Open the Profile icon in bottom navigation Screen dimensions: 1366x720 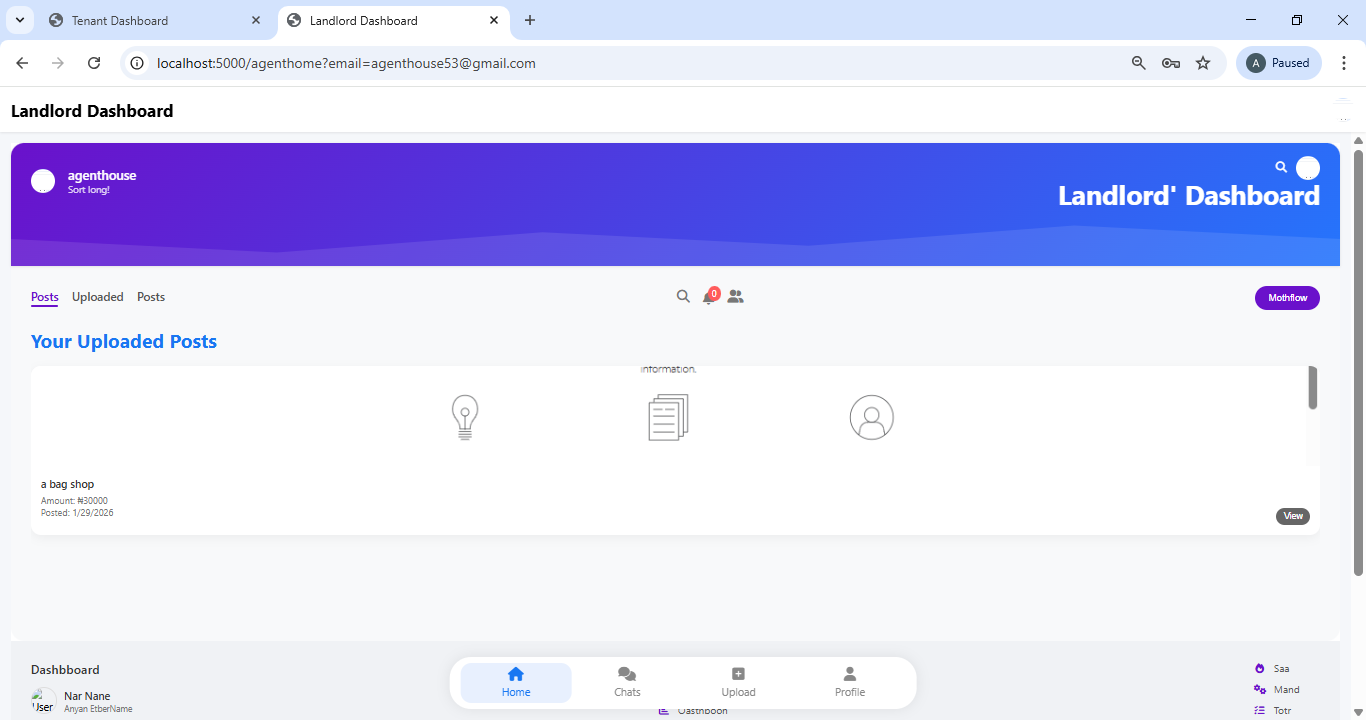849,681
